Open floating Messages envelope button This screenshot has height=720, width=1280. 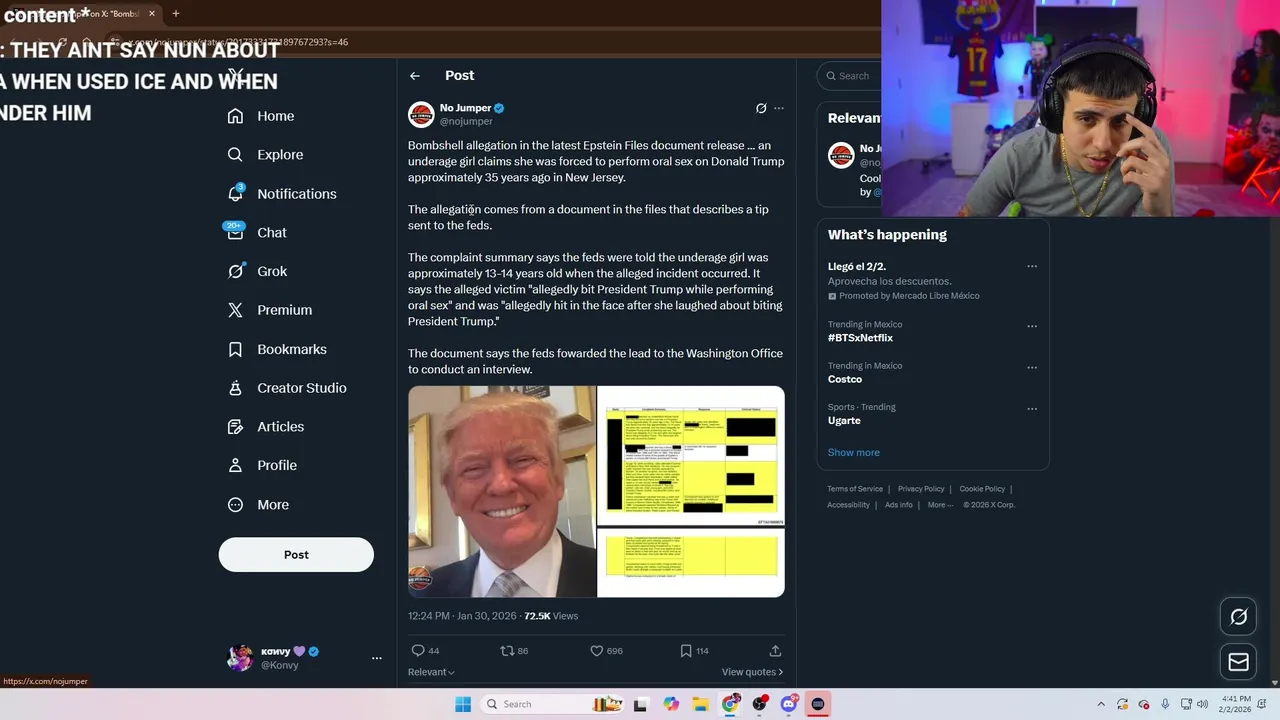1238,662
